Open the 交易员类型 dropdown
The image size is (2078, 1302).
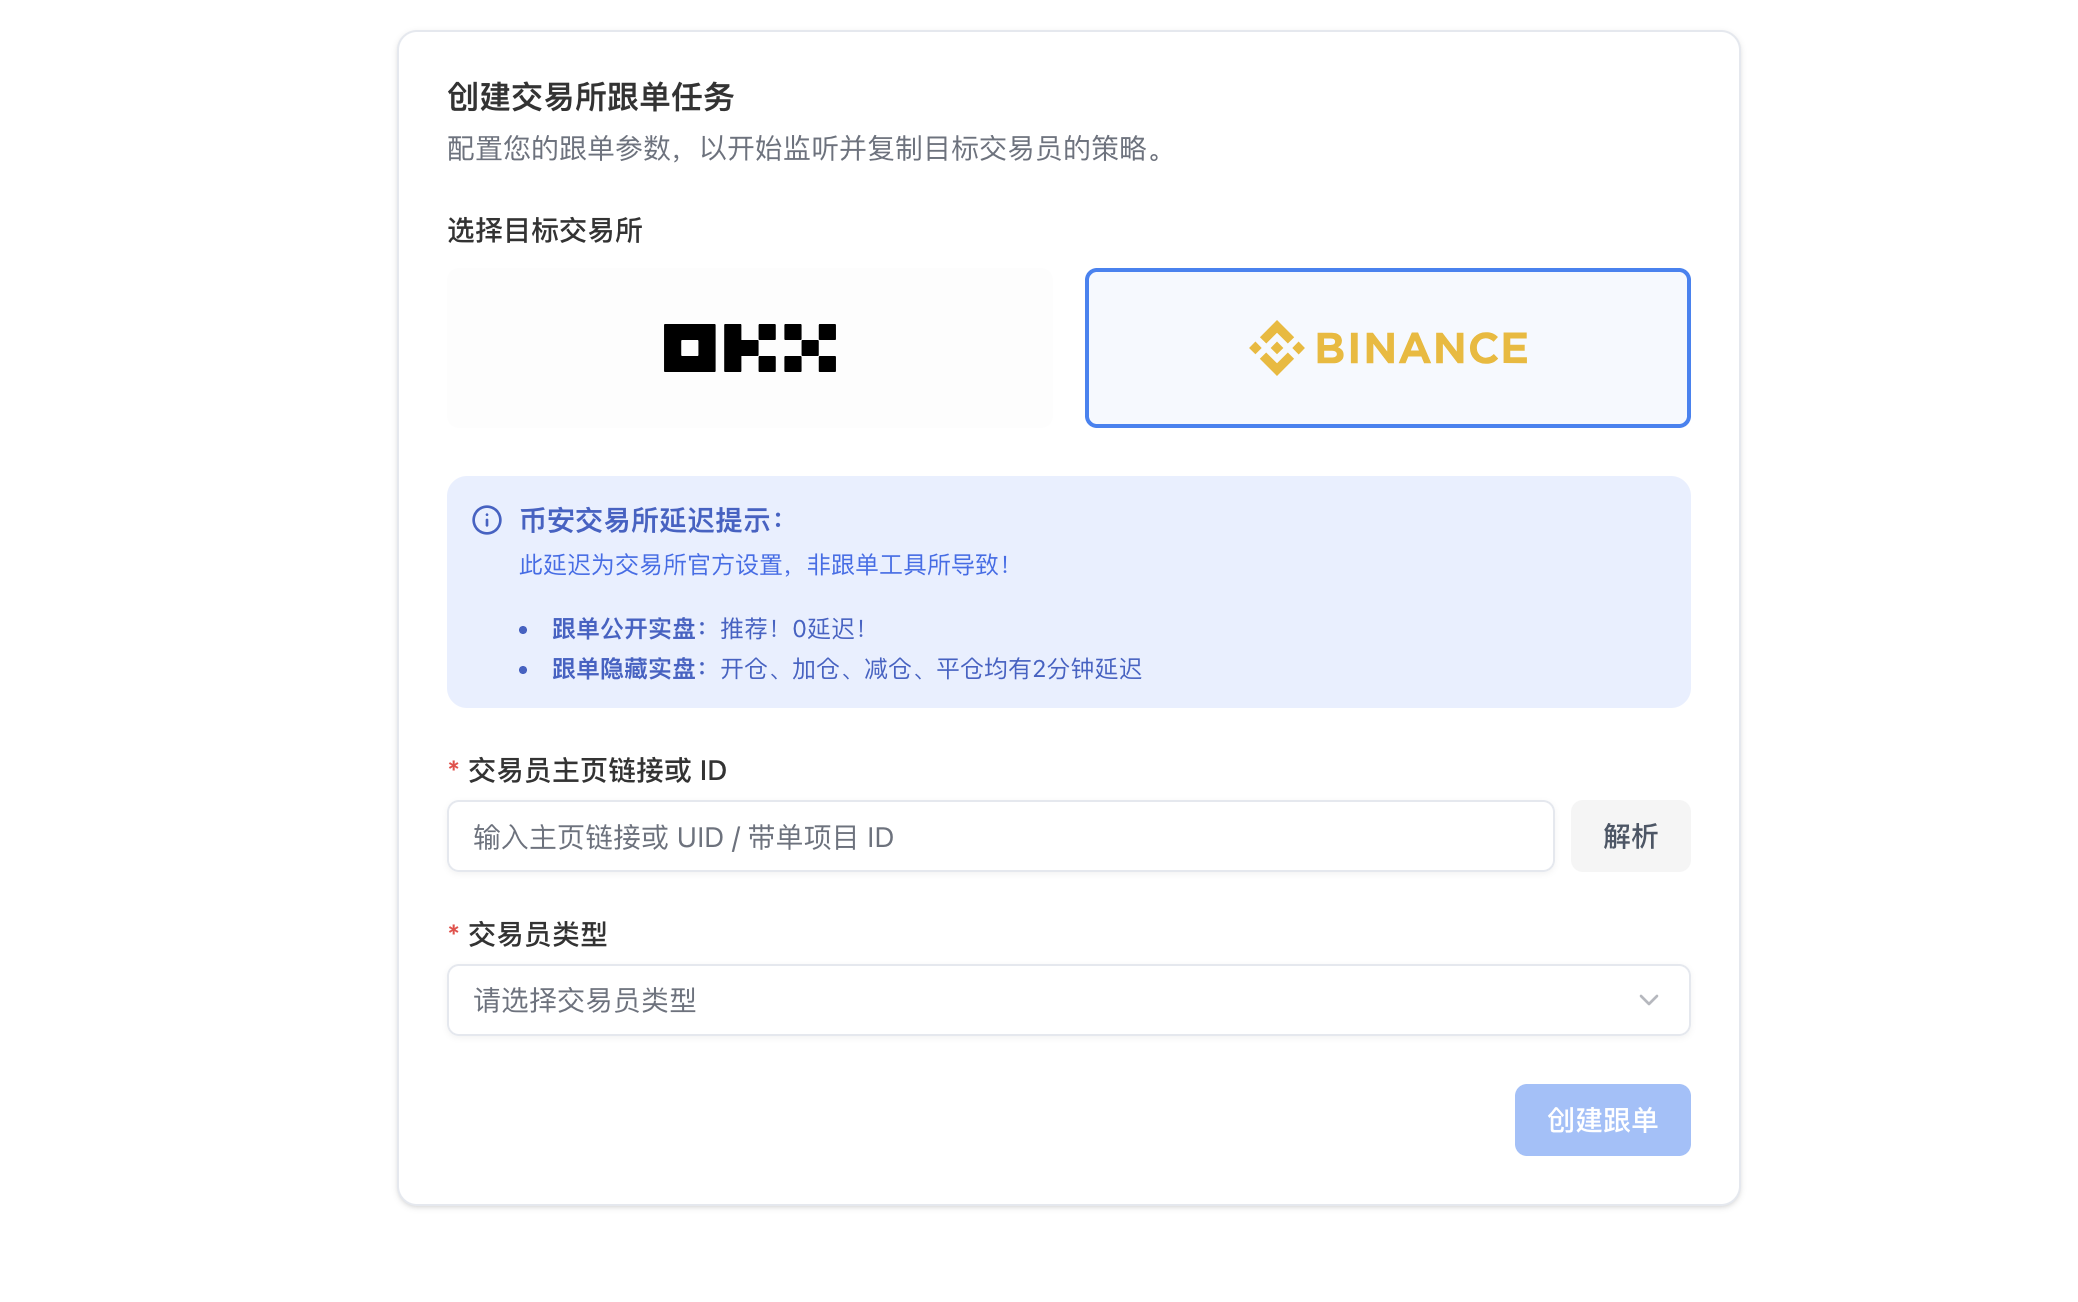click(x=1069, y=1000)
